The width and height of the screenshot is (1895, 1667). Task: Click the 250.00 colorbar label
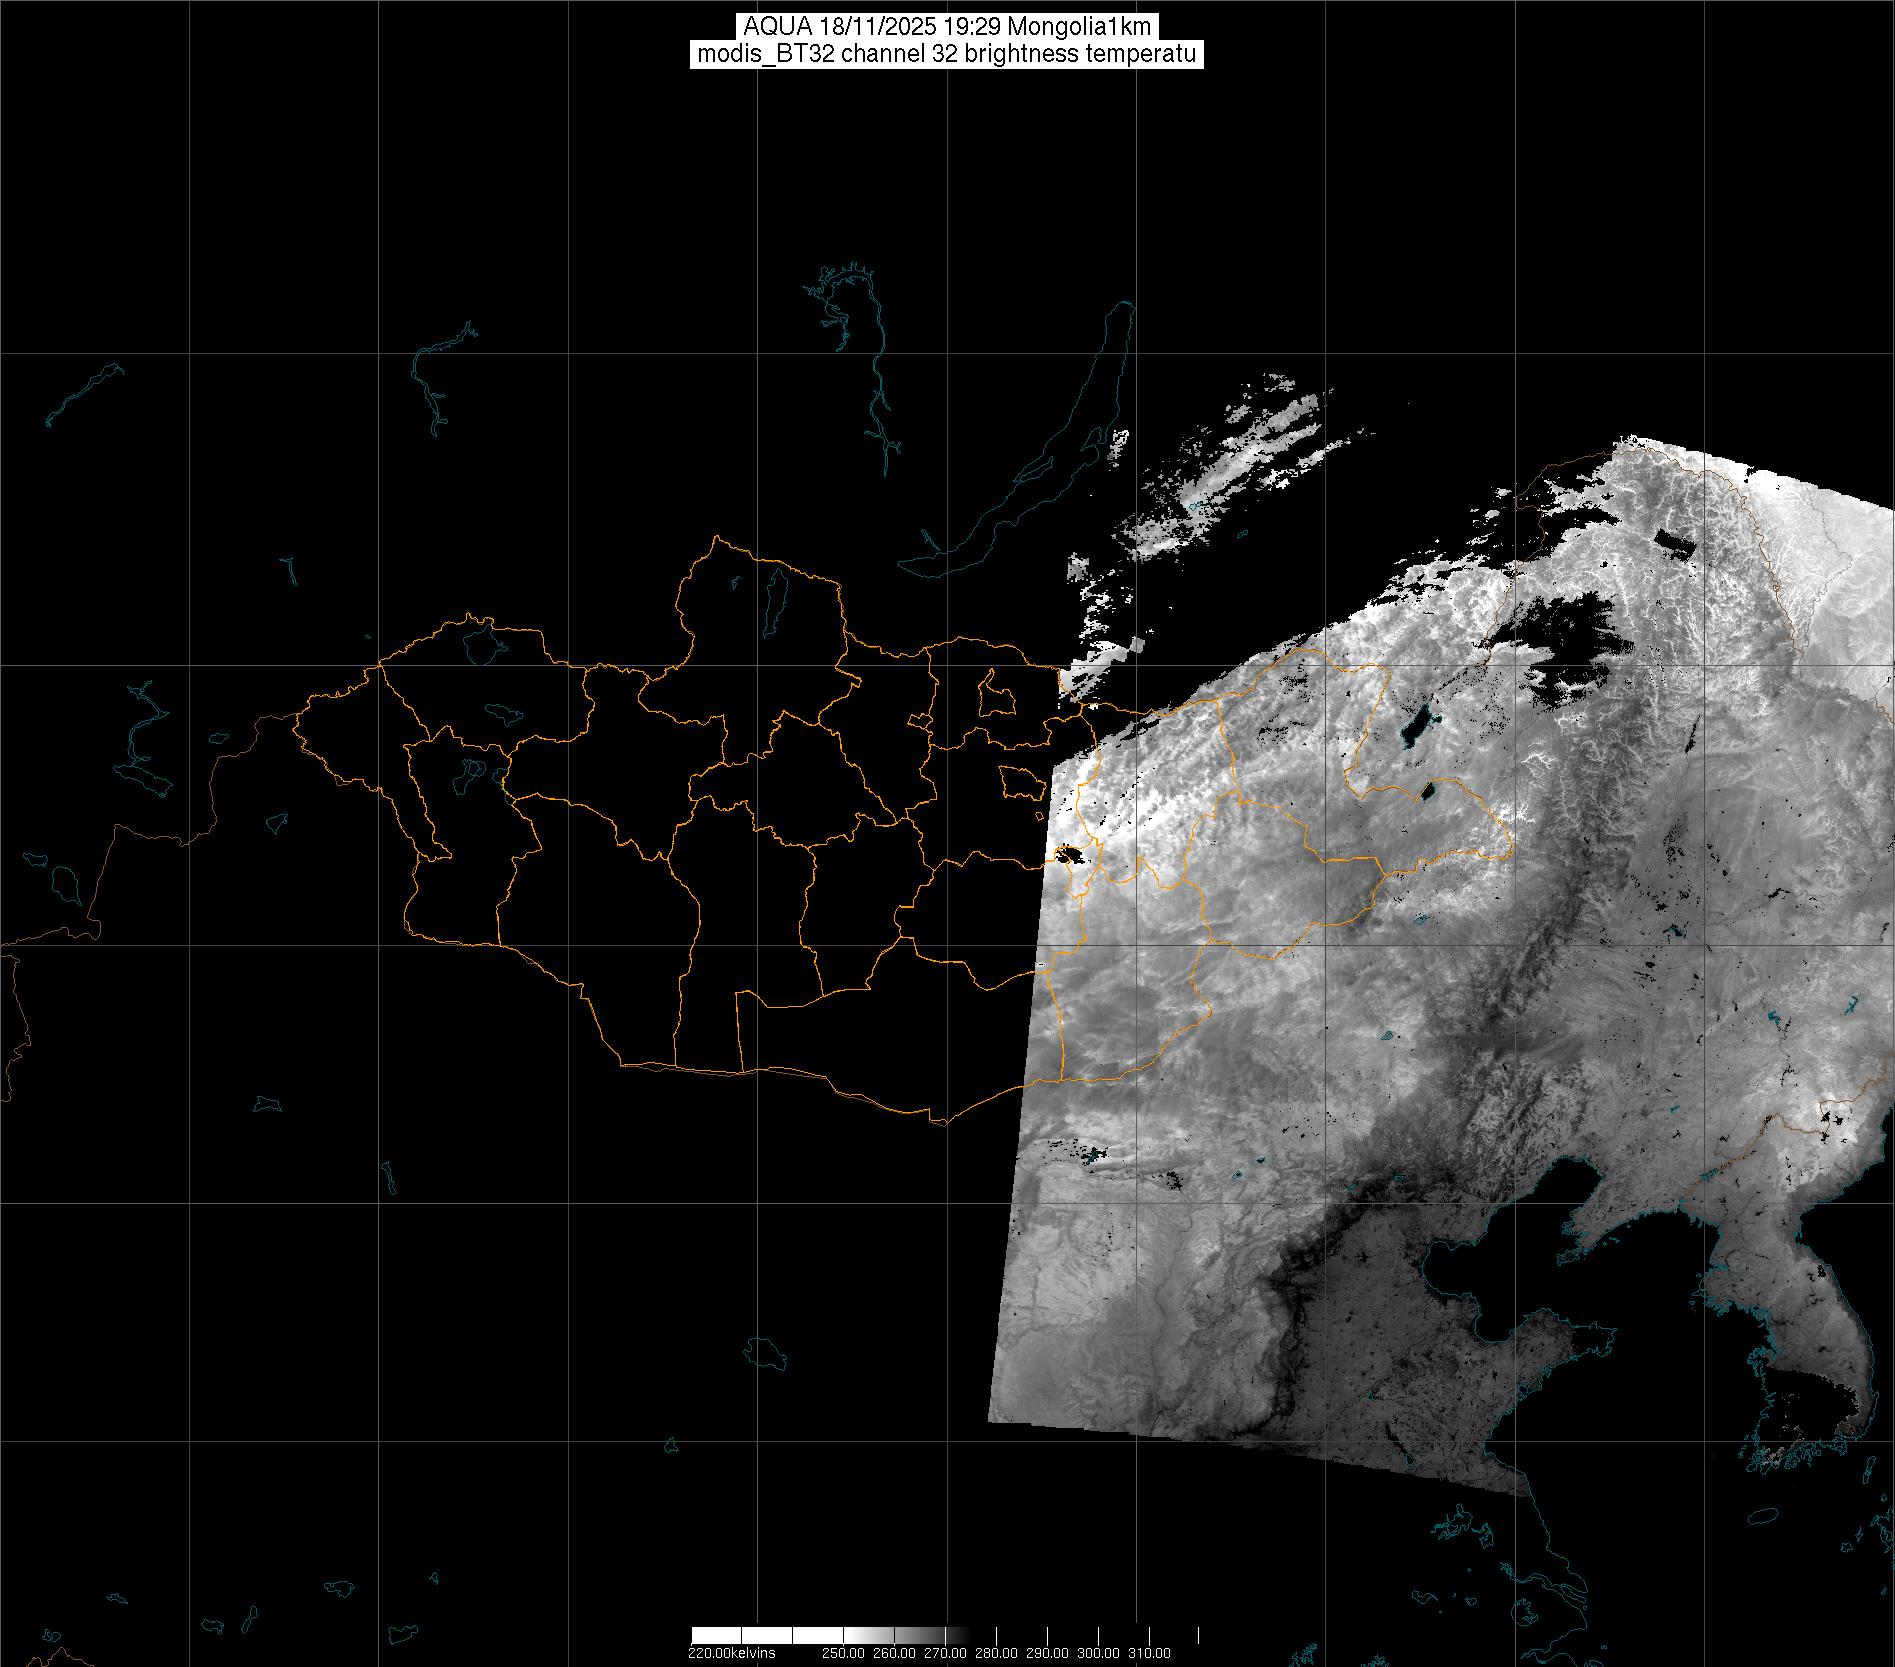(x=843, y=1653)
